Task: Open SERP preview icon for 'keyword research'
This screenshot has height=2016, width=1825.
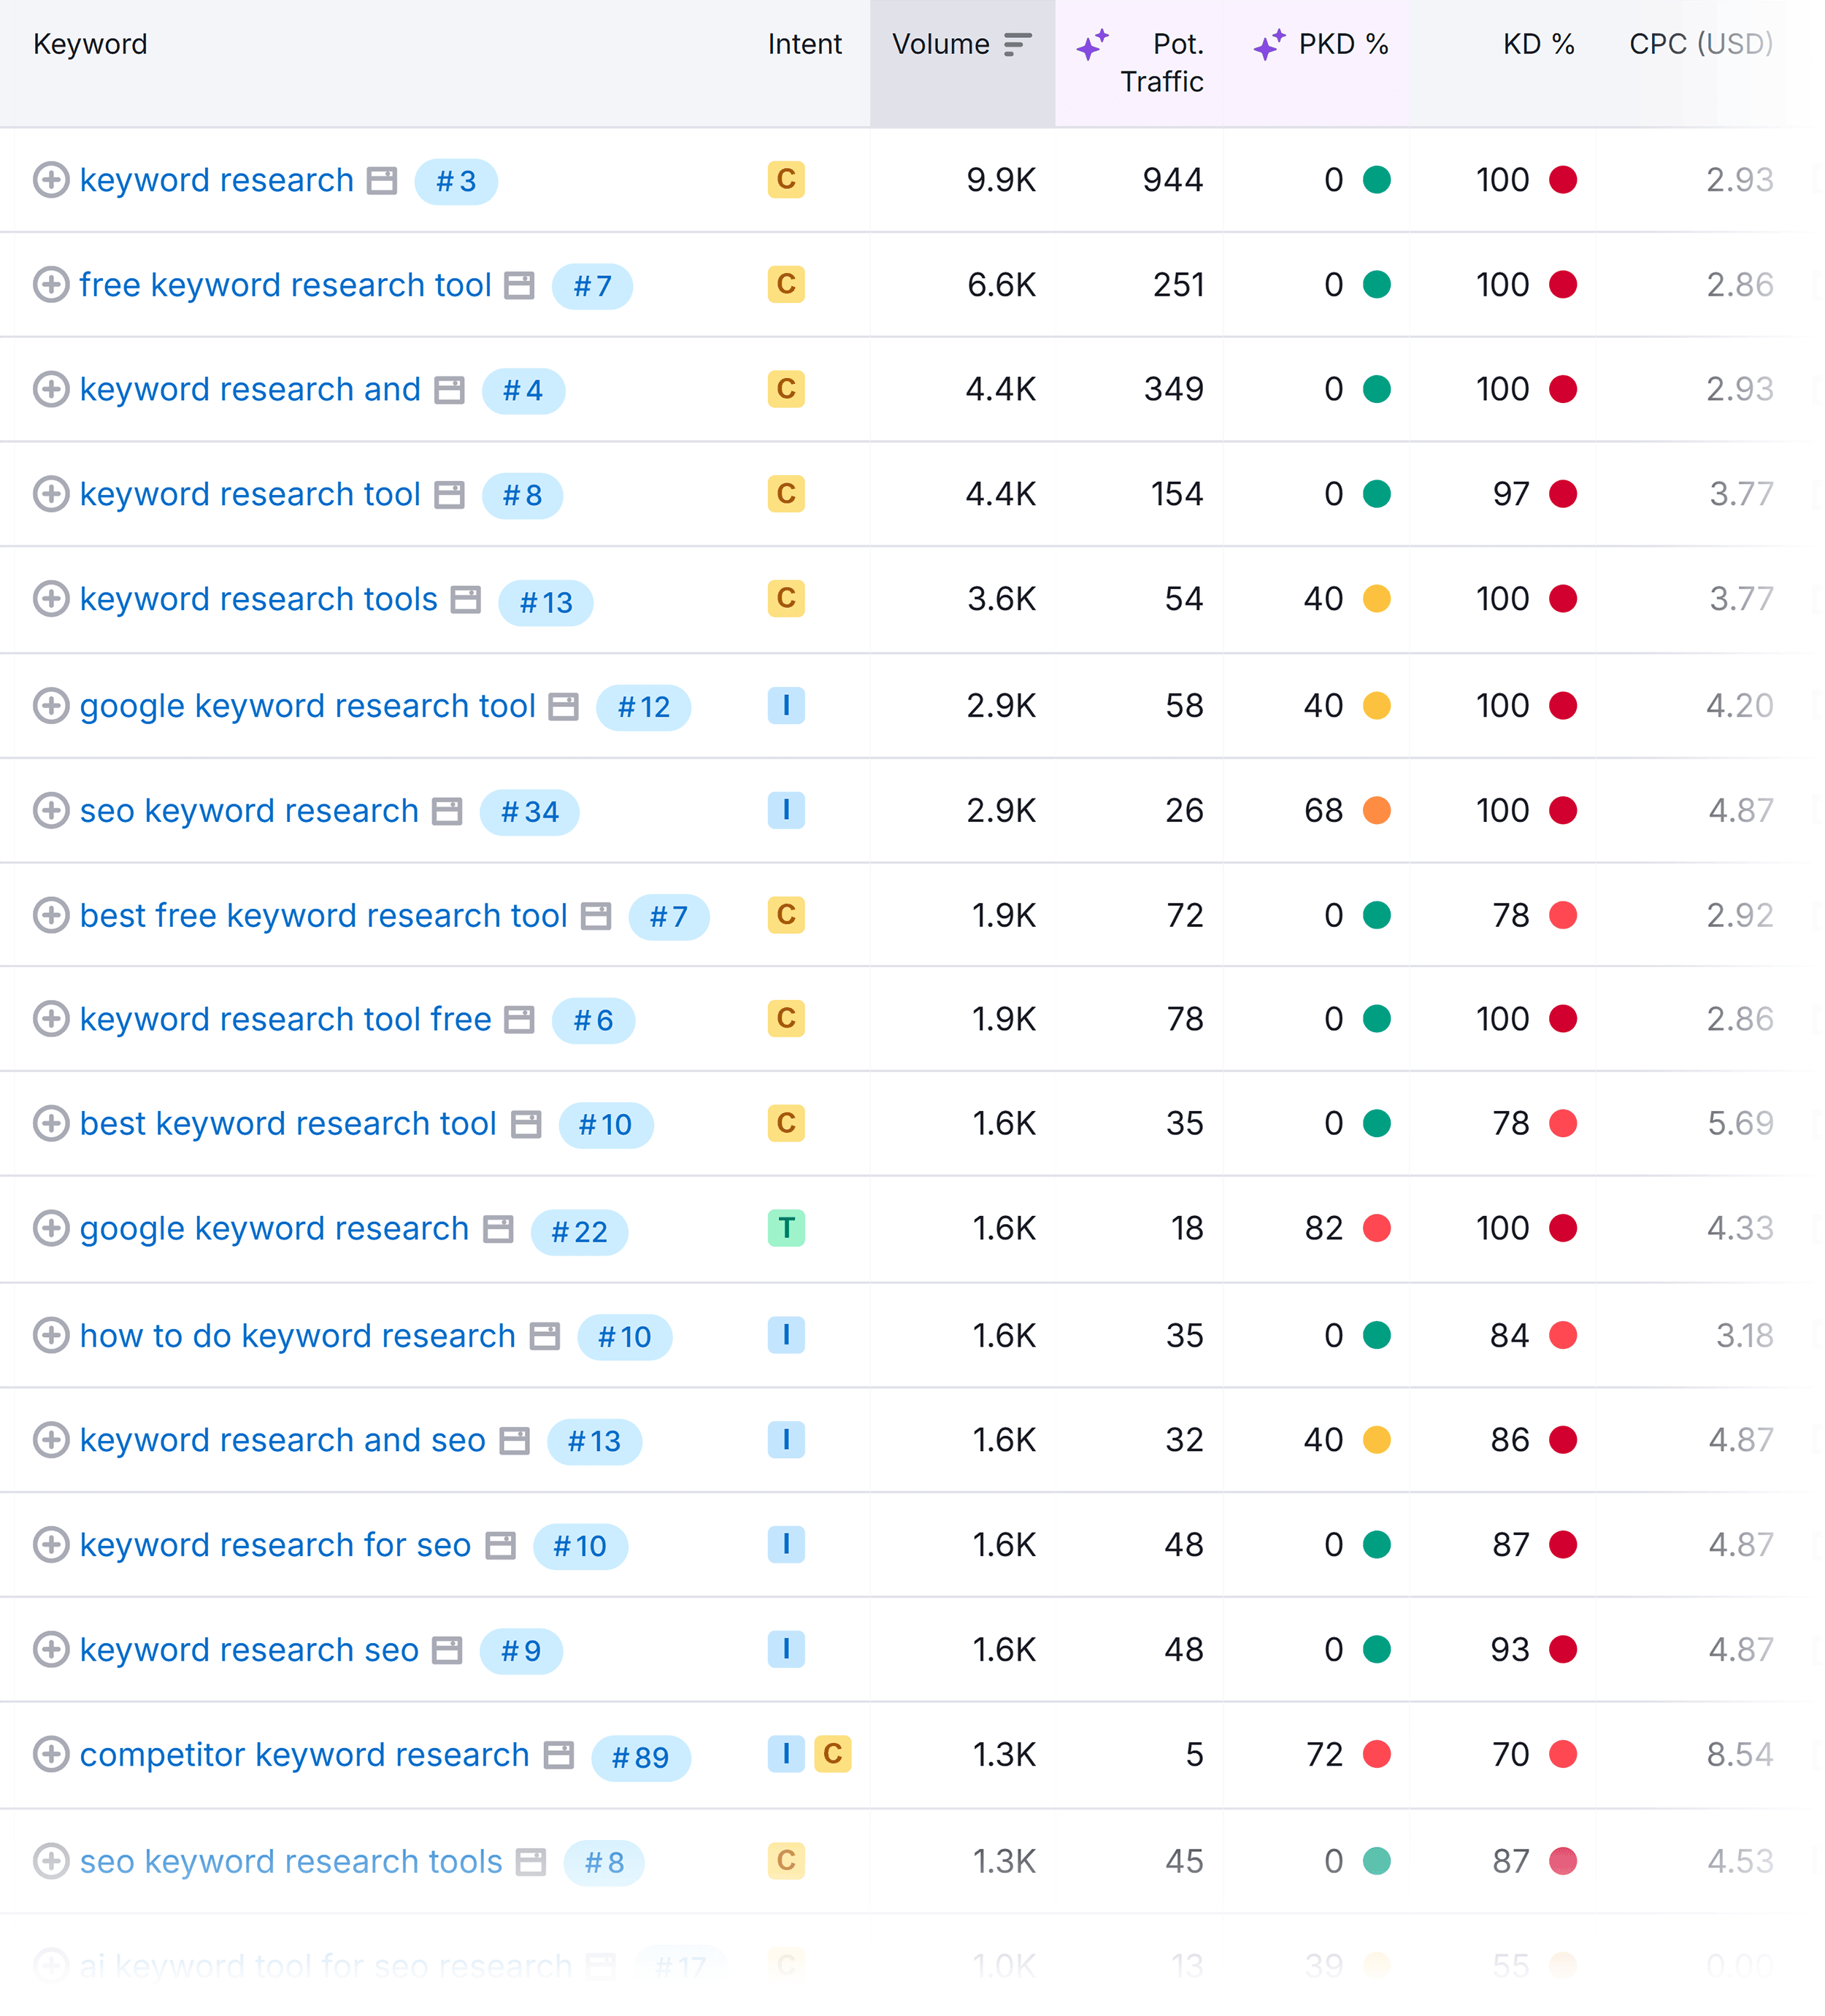Action: (x=383, y=180)
